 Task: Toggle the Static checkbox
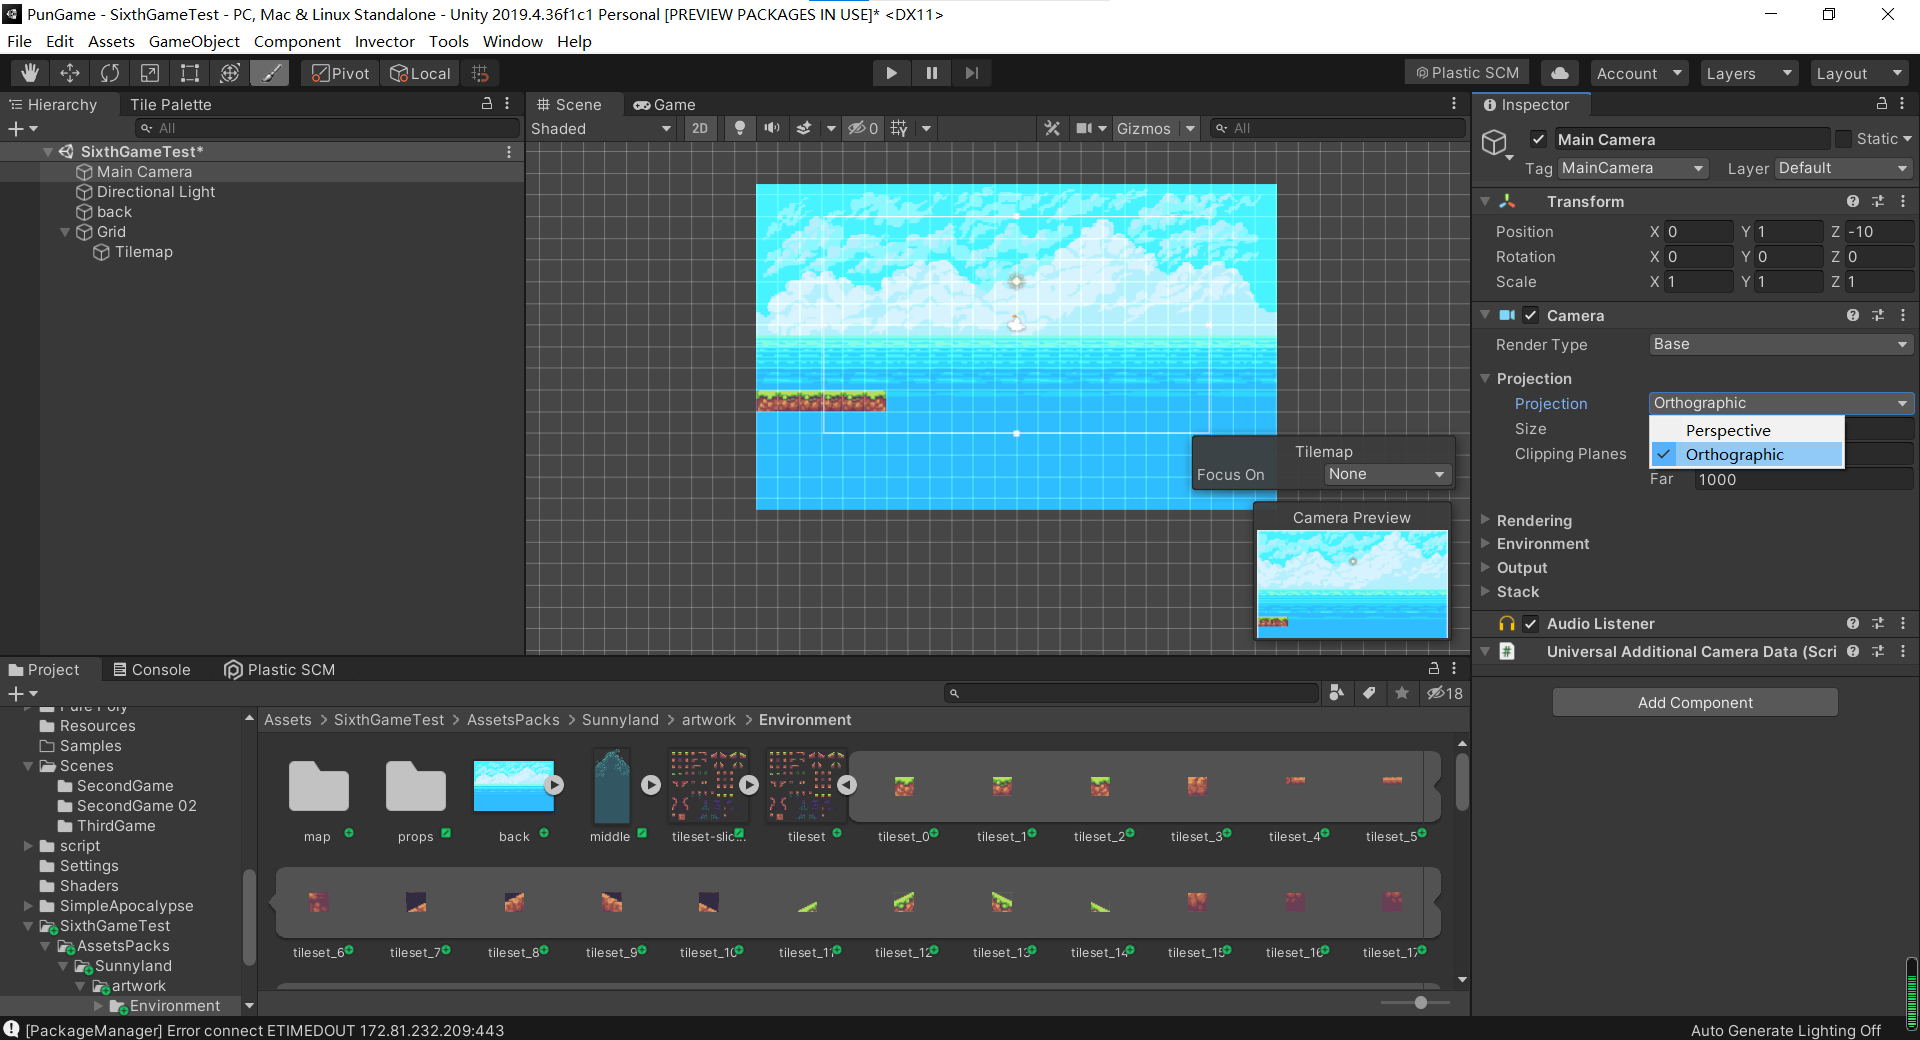(1843, 139)
